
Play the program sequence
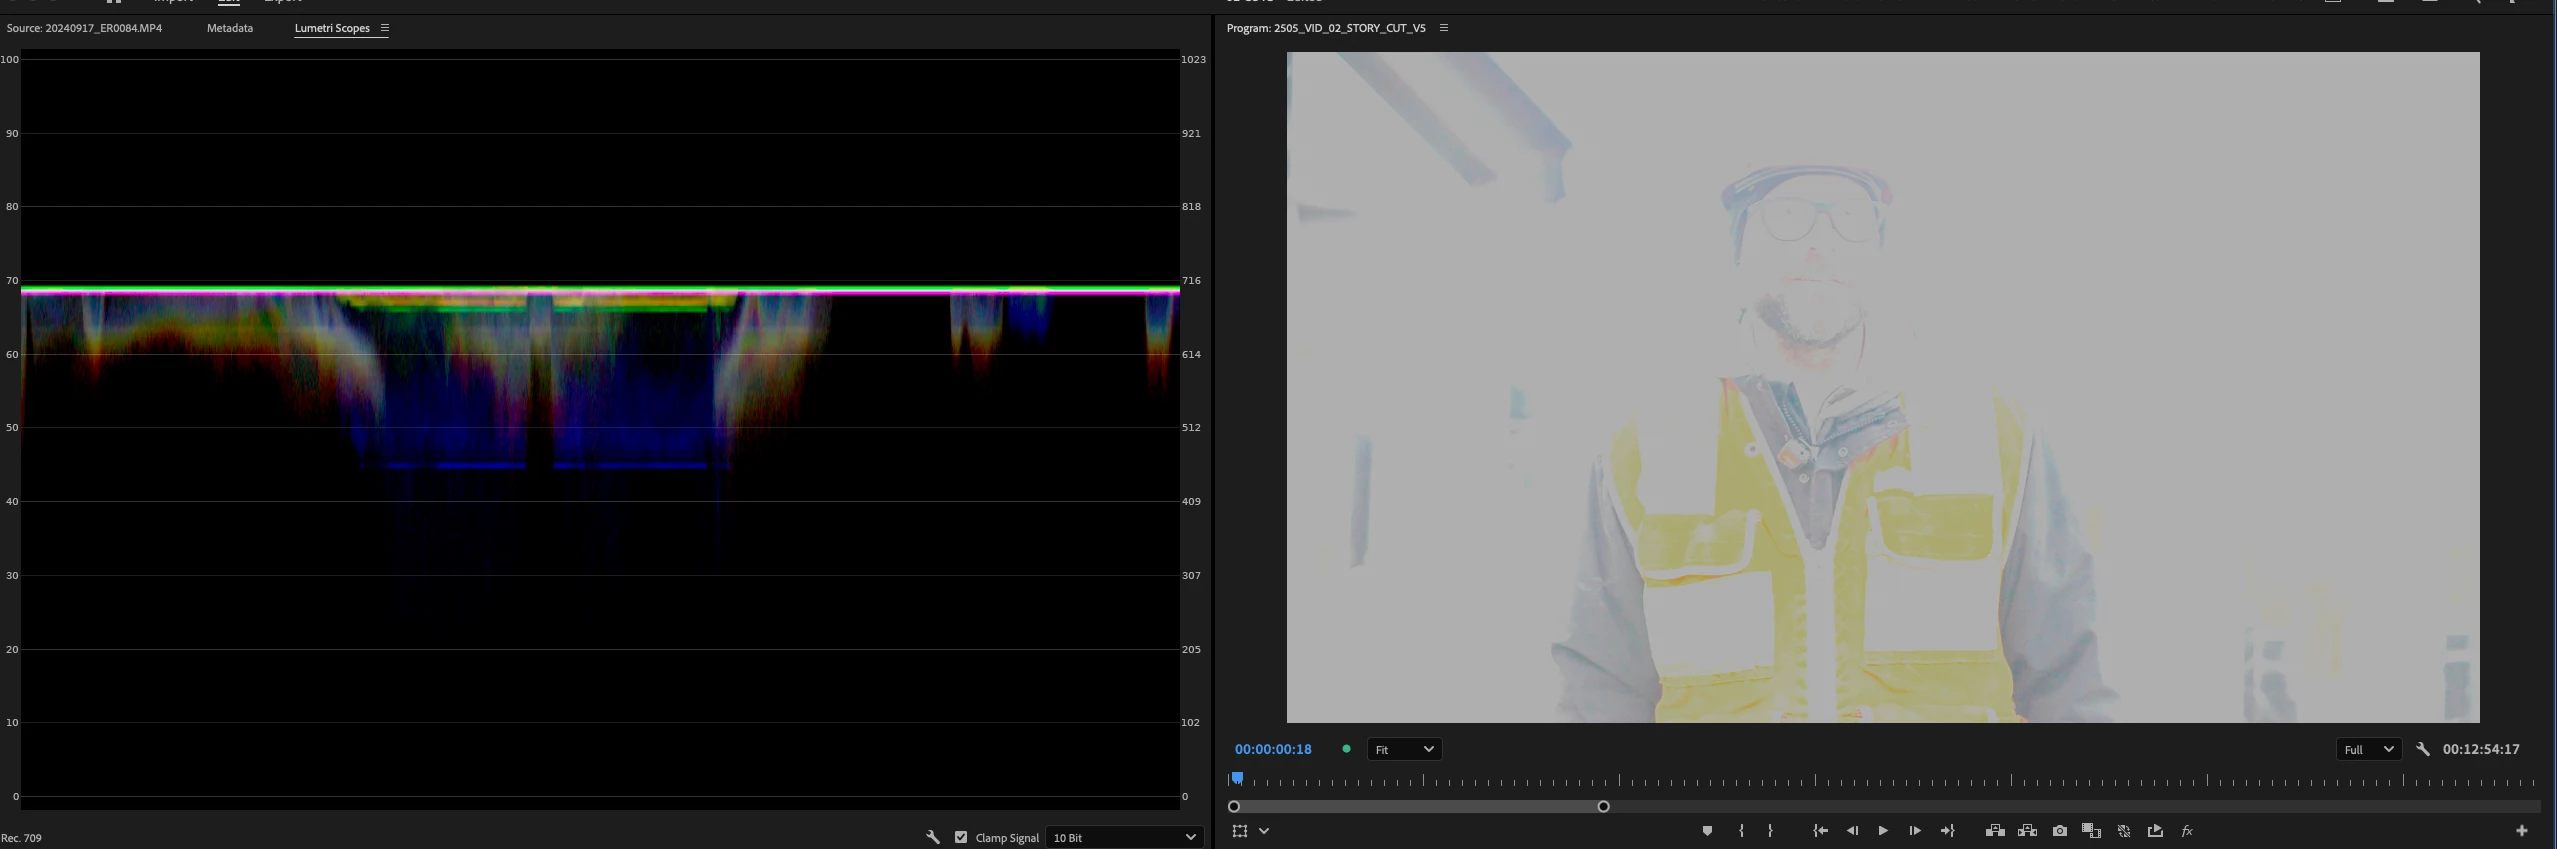[x=1883, y=831]
